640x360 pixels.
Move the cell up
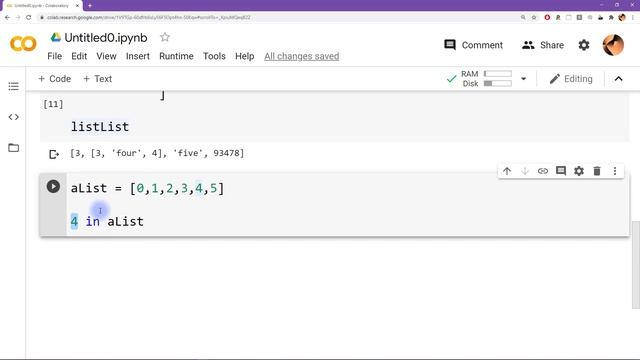pos(507,171)
